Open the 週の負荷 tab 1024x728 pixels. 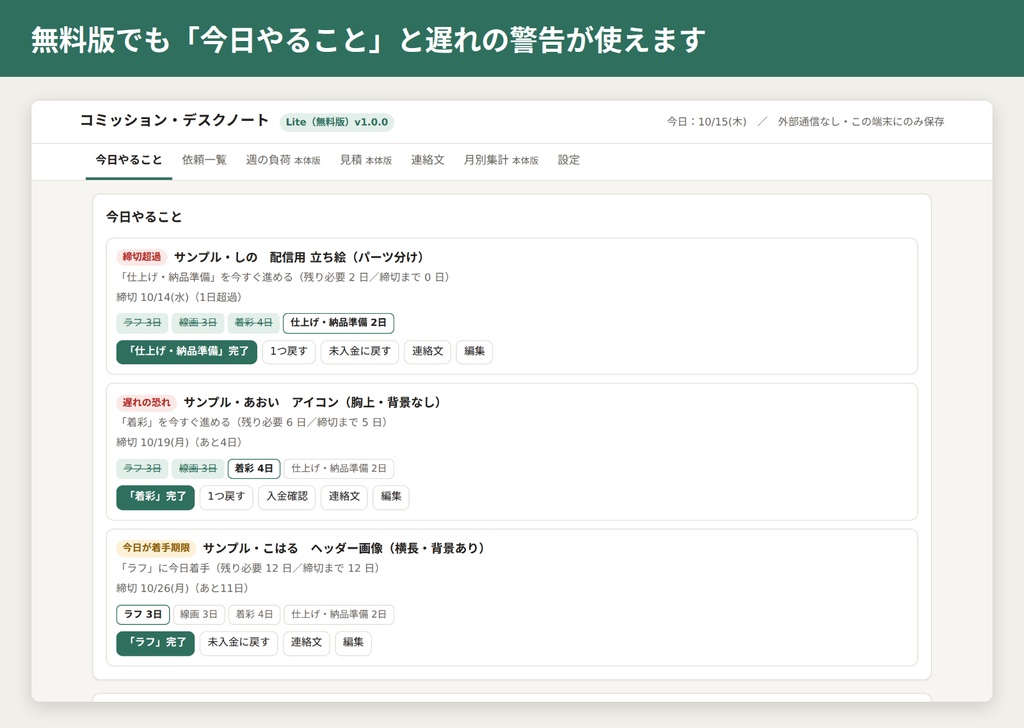click(283, 160)
